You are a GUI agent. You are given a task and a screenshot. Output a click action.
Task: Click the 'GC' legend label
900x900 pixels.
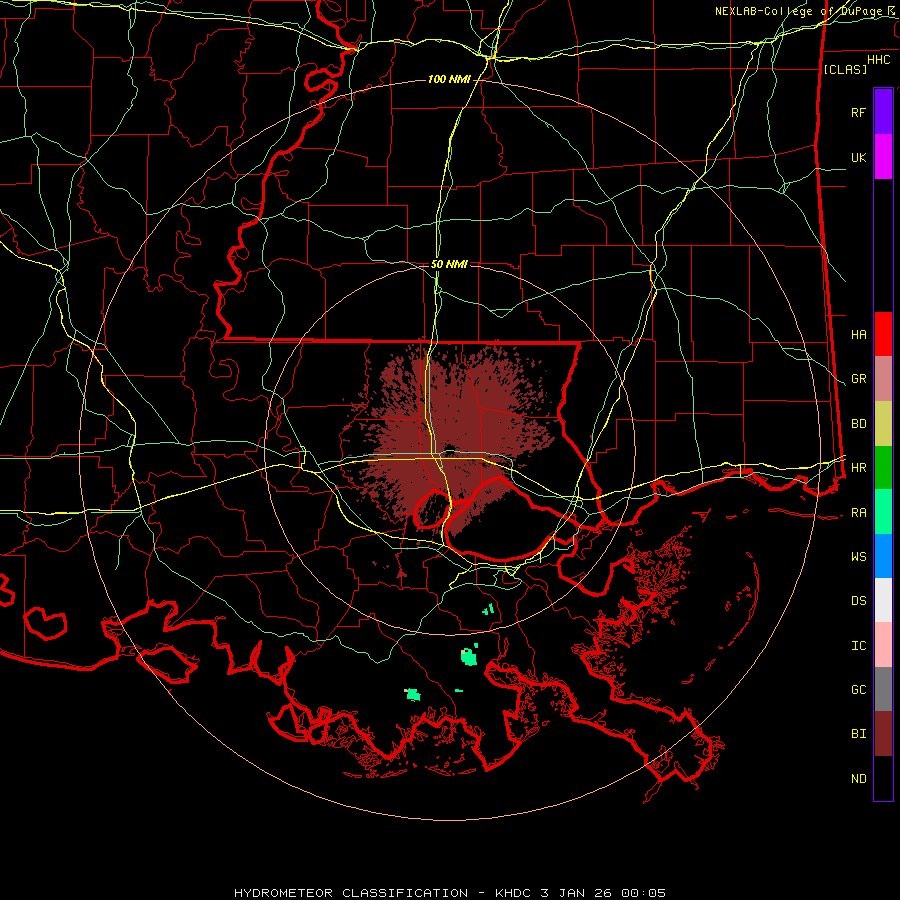pos(858,690)
